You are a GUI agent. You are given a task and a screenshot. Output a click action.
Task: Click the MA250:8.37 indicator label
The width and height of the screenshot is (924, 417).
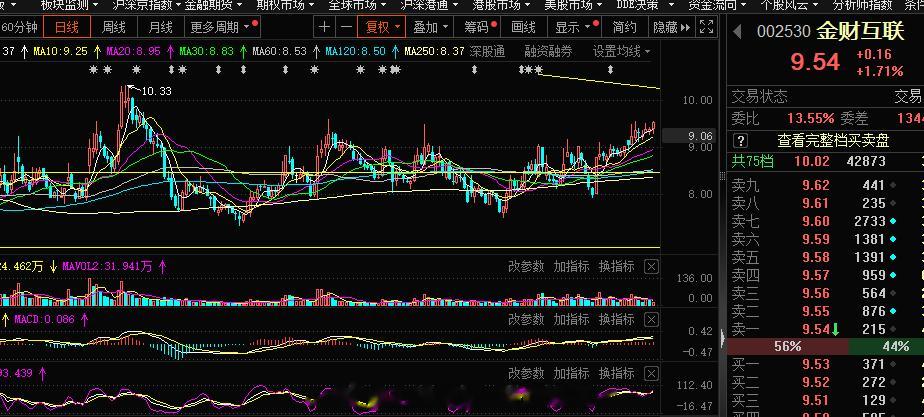(434, 52)
